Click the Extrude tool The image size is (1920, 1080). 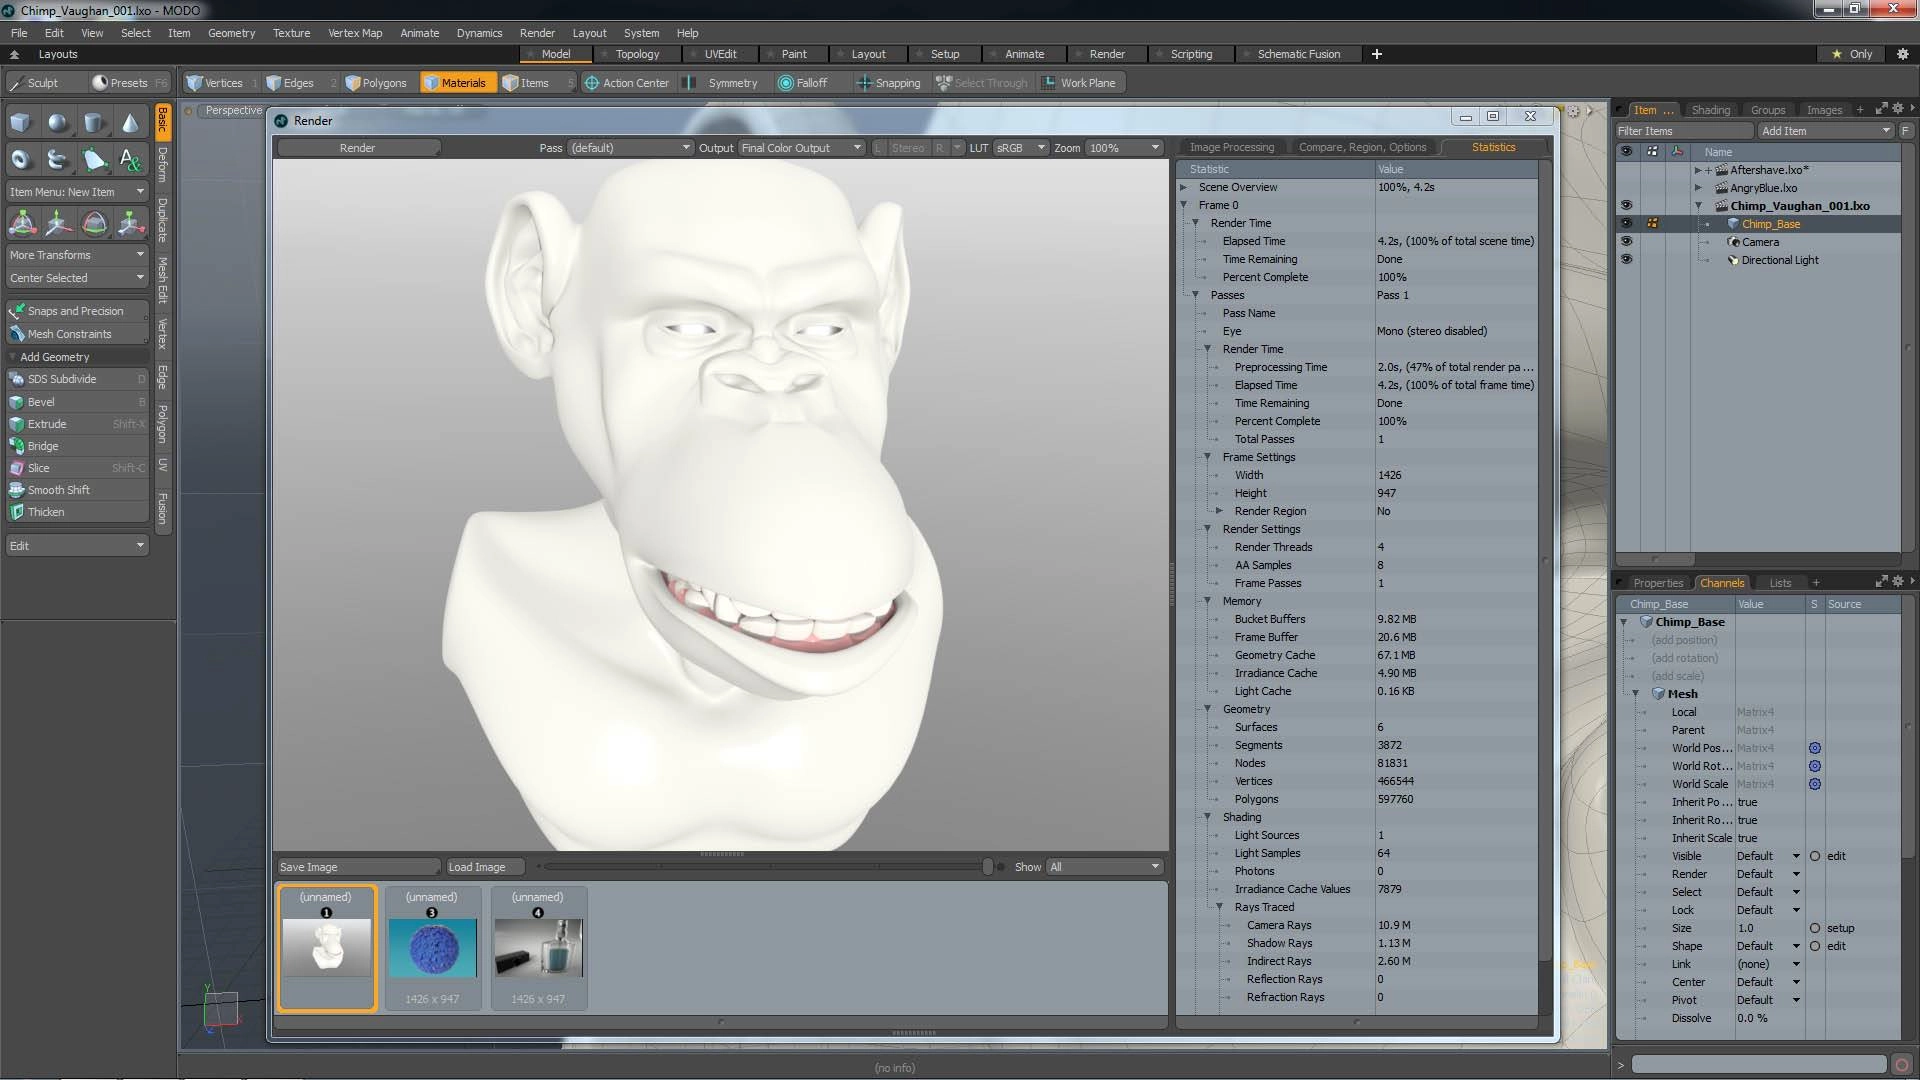77,424
